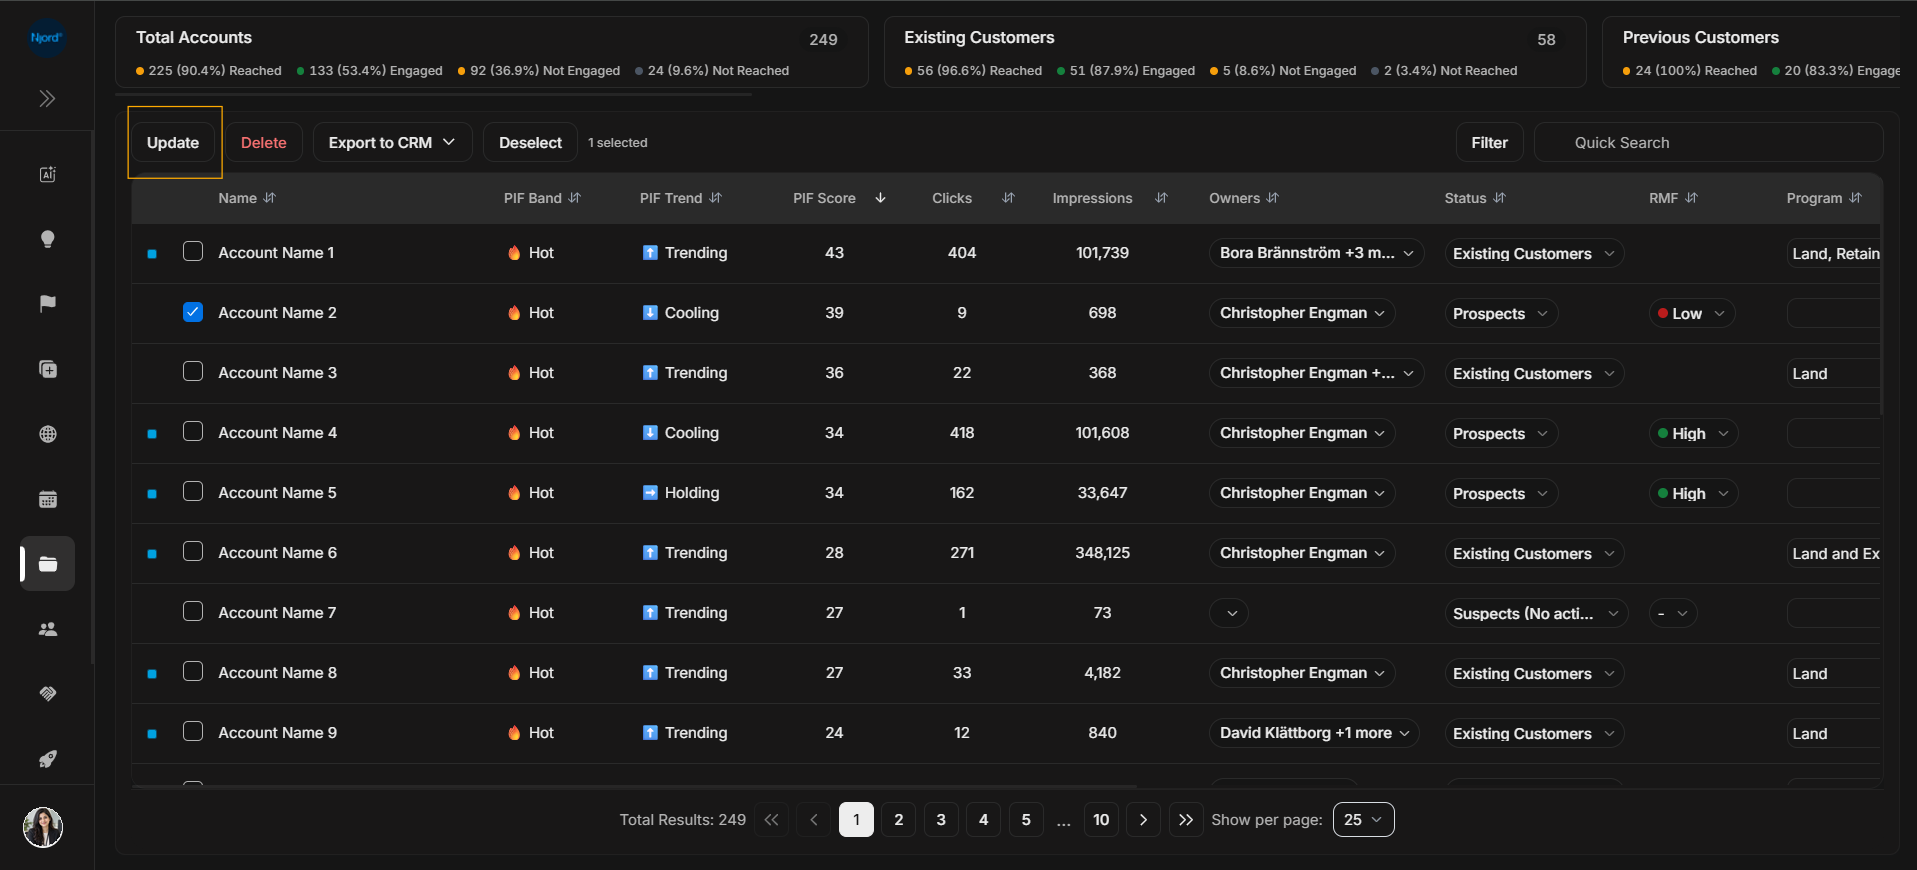Open the Export to CRM dropdown
Image resolution: width=1917 pixels, height=870 pixels.
[x=392, y=143]
